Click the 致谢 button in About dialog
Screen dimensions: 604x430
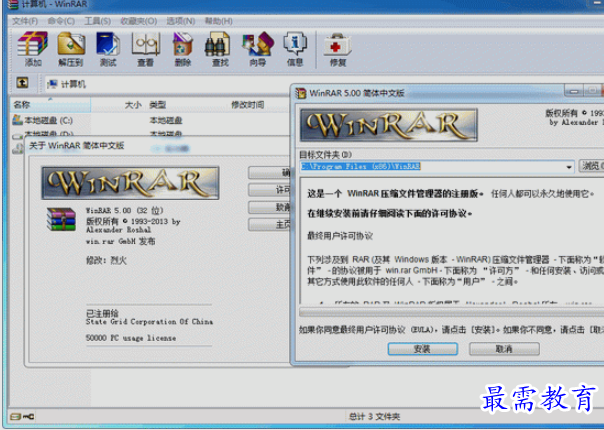coord(269,207)
